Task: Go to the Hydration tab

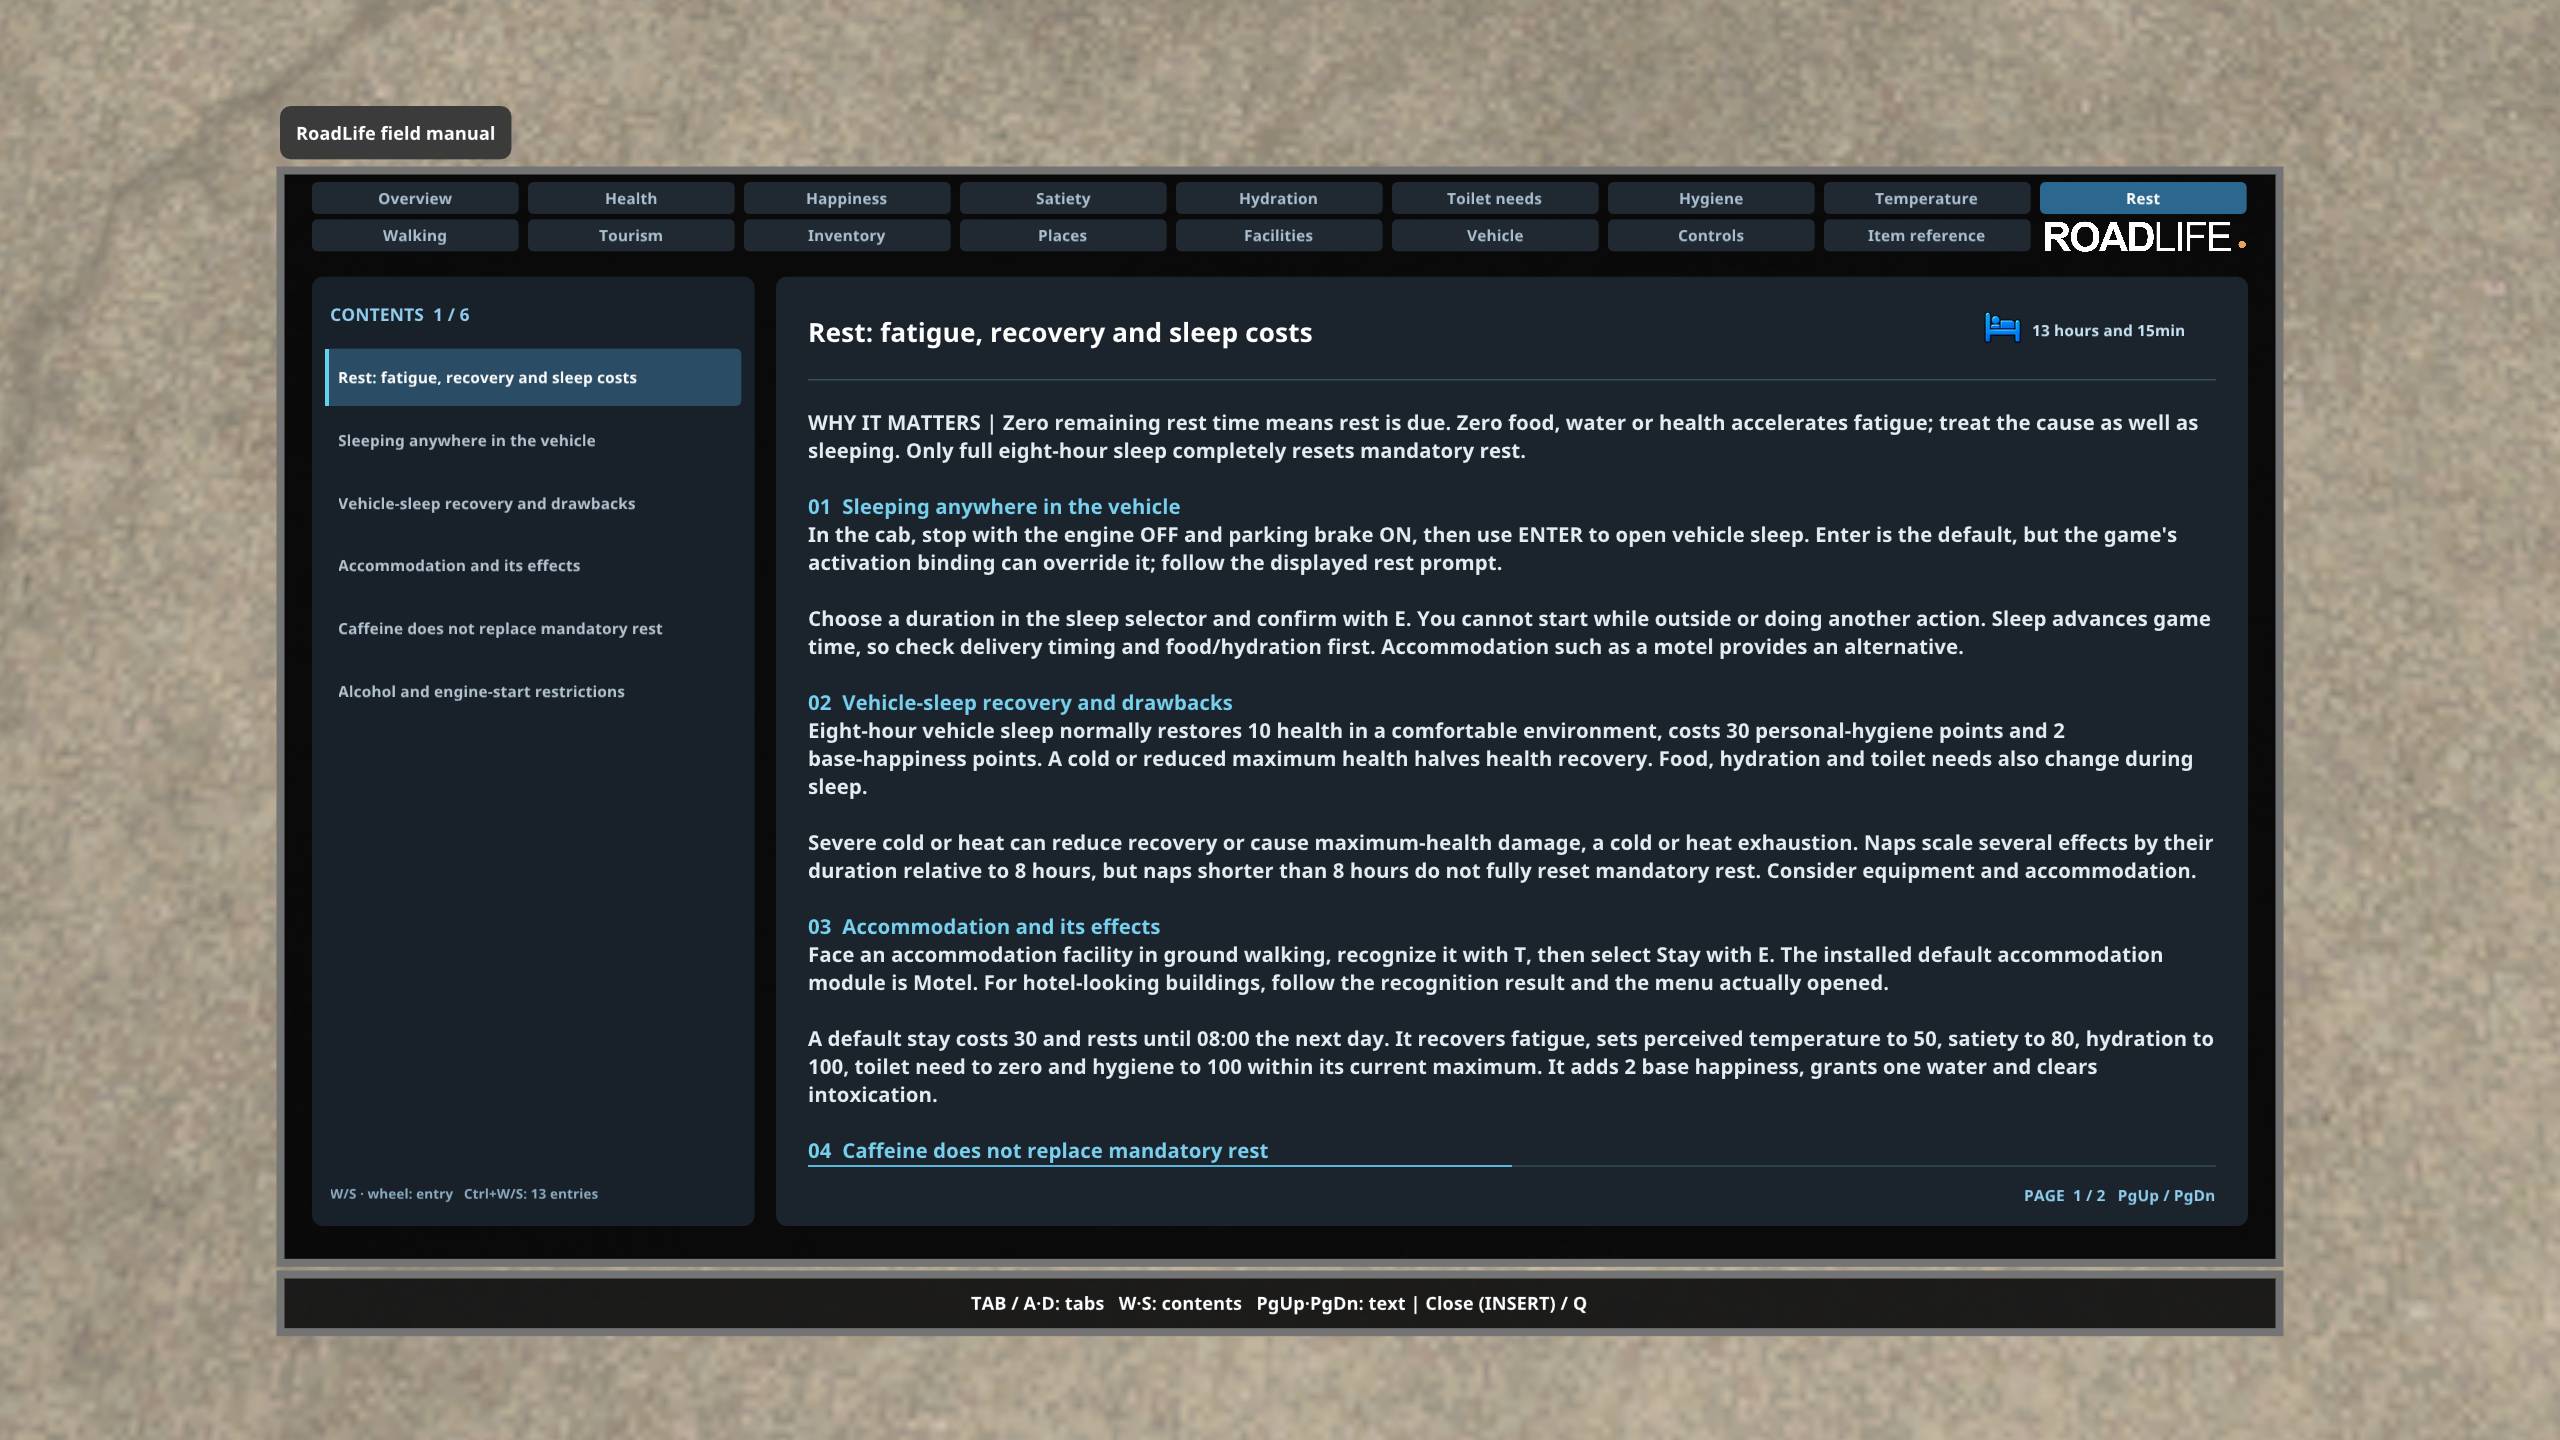Action: pos(1279,198)
